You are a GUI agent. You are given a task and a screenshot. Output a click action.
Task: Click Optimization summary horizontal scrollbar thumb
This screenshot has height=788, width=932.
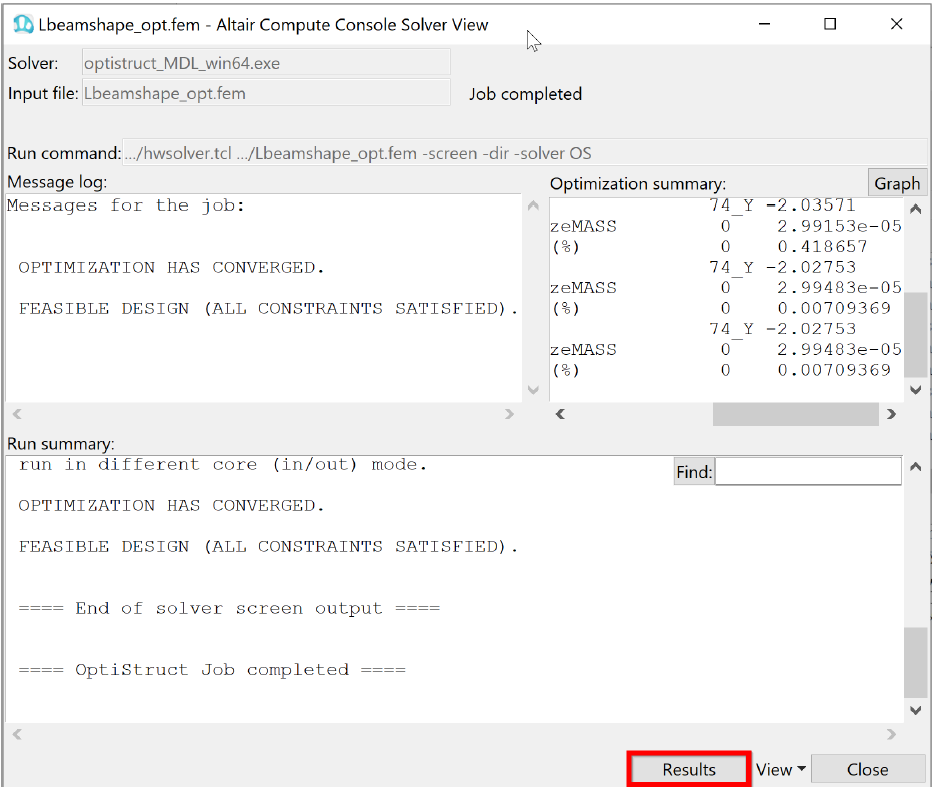[795, 414]
